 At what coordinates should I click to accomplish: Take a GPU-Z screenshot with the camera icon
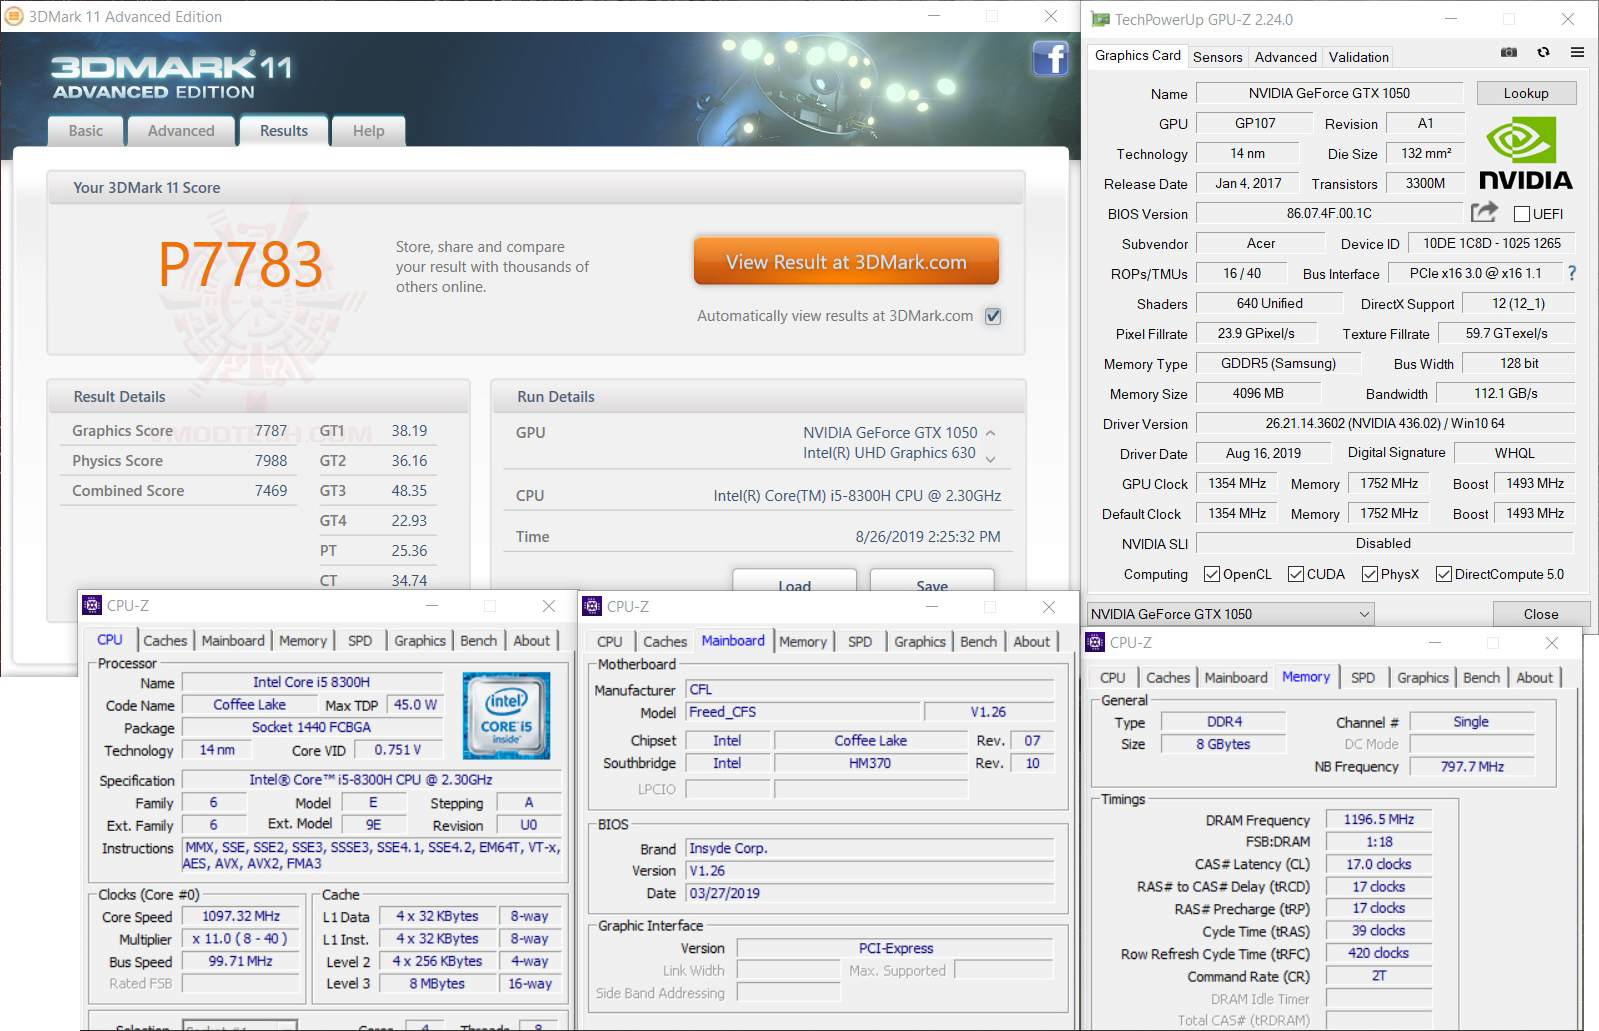click(x=1509, y=53)
